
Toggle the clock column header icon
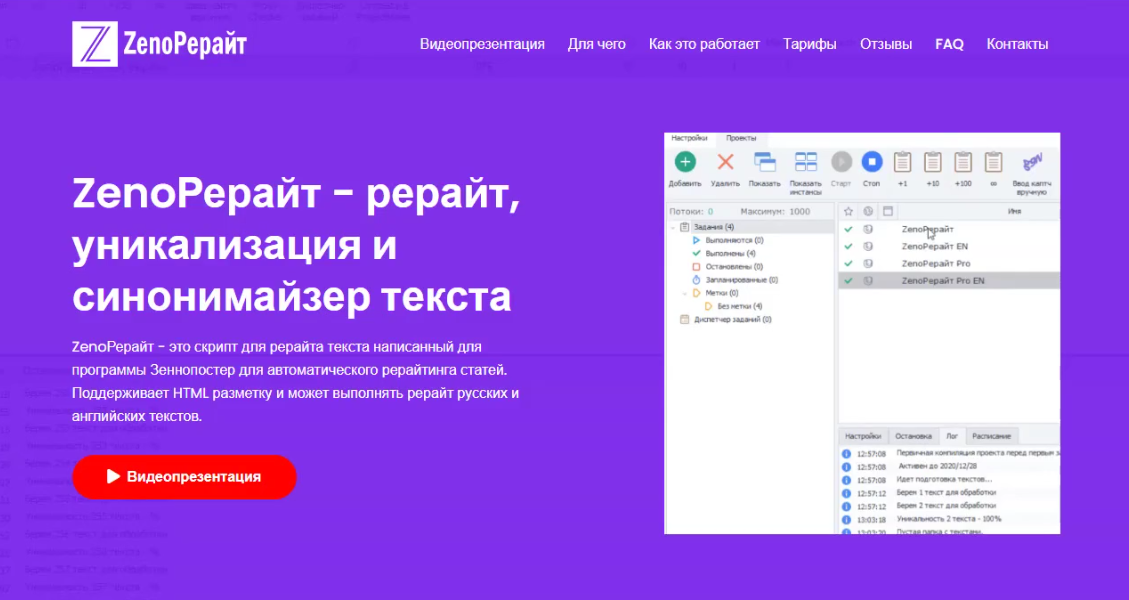coord(867,211)
